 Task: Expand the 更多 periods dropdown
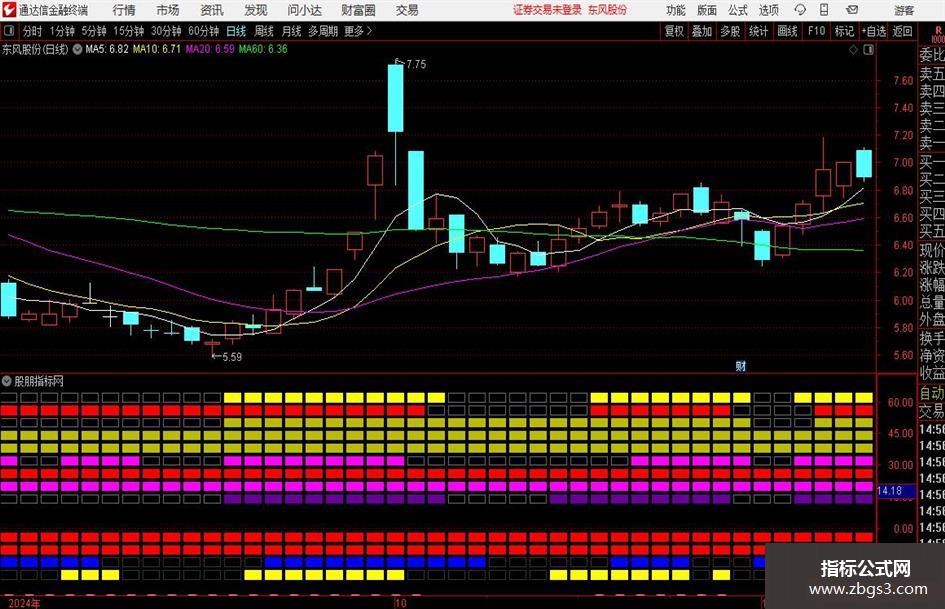tap(359, 31)
